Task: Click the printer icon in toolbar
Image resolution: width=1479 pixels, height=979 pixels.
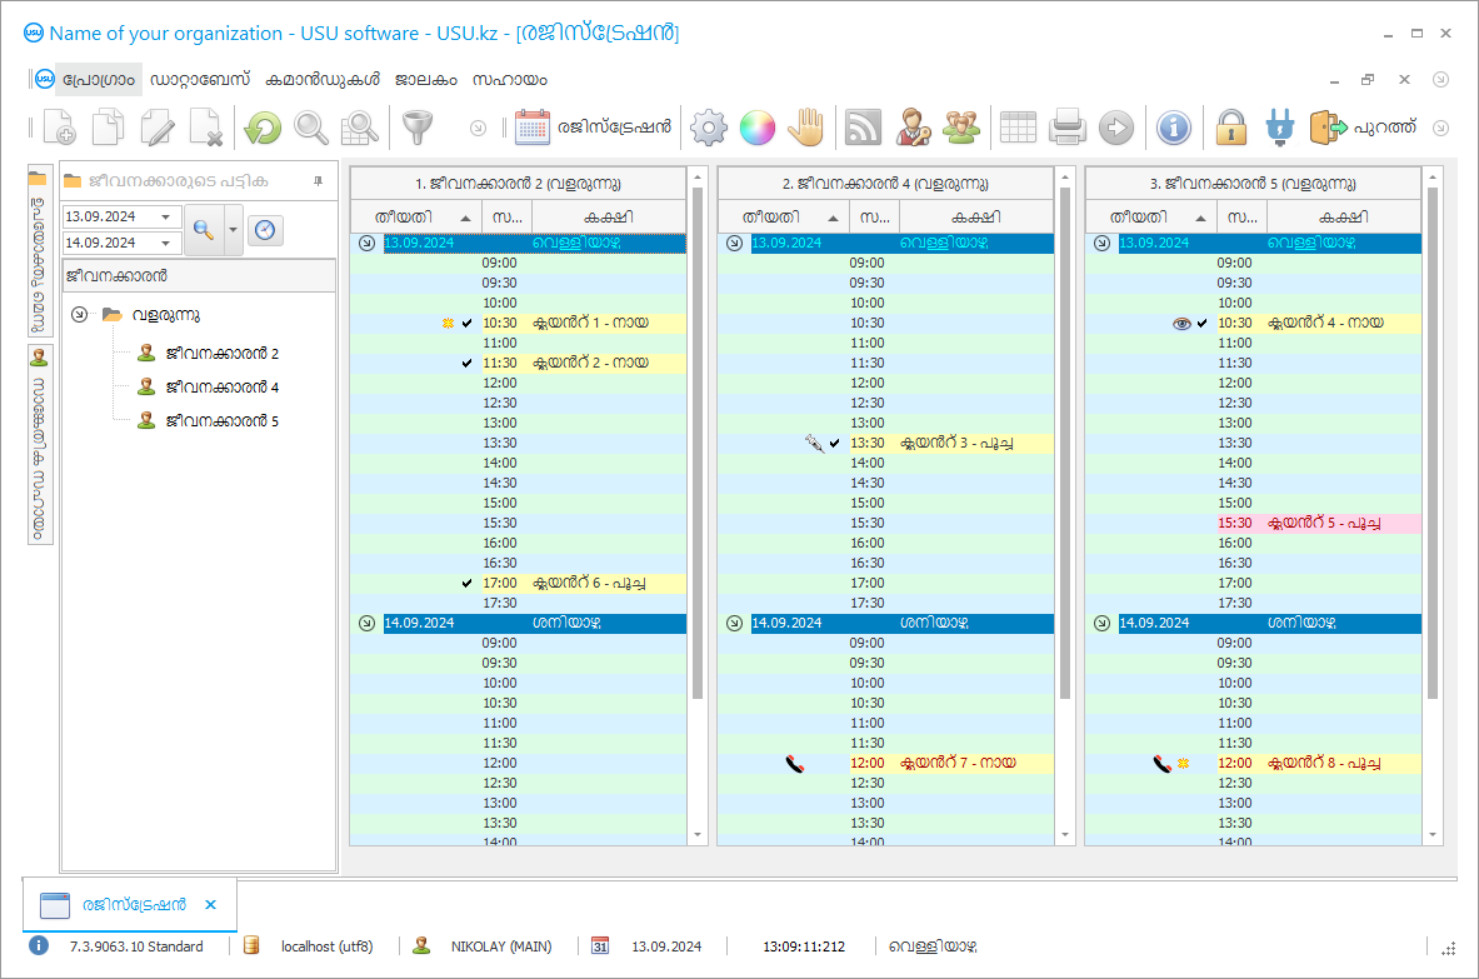Action: 1067,128
